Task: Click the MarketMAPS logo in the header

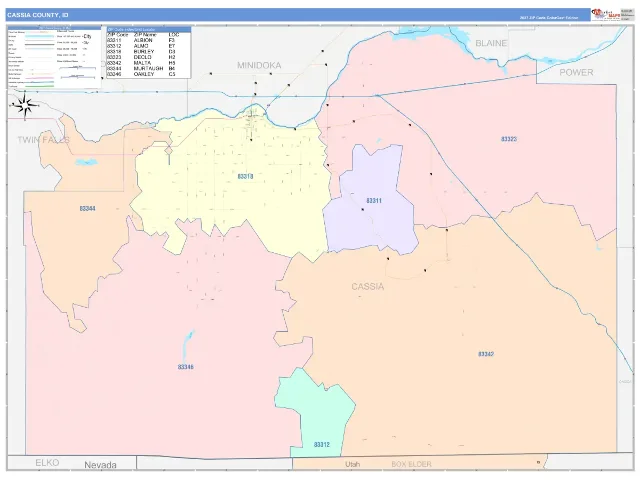Action: pos(607,14)
